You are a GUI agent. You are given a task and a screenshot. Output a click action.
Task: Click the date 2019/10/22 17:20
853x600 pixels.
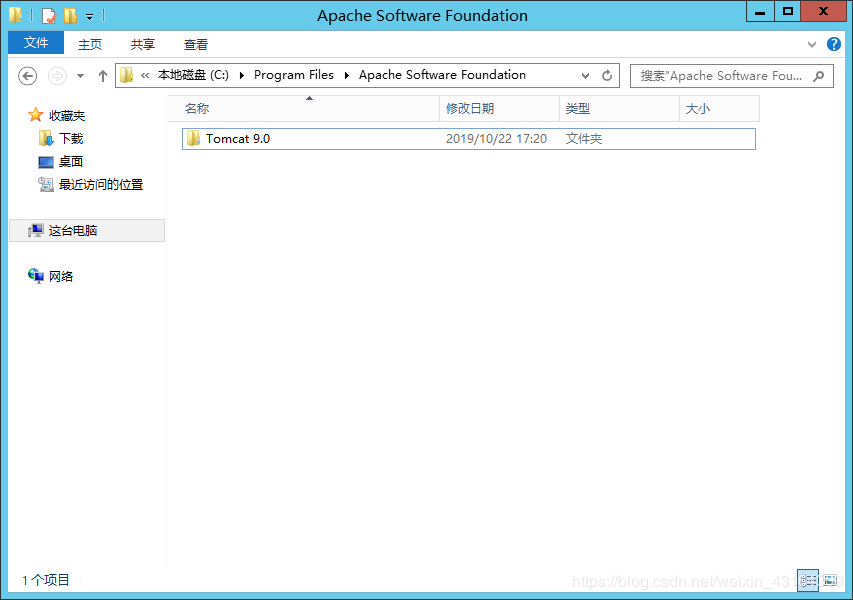tap(496, 139)
